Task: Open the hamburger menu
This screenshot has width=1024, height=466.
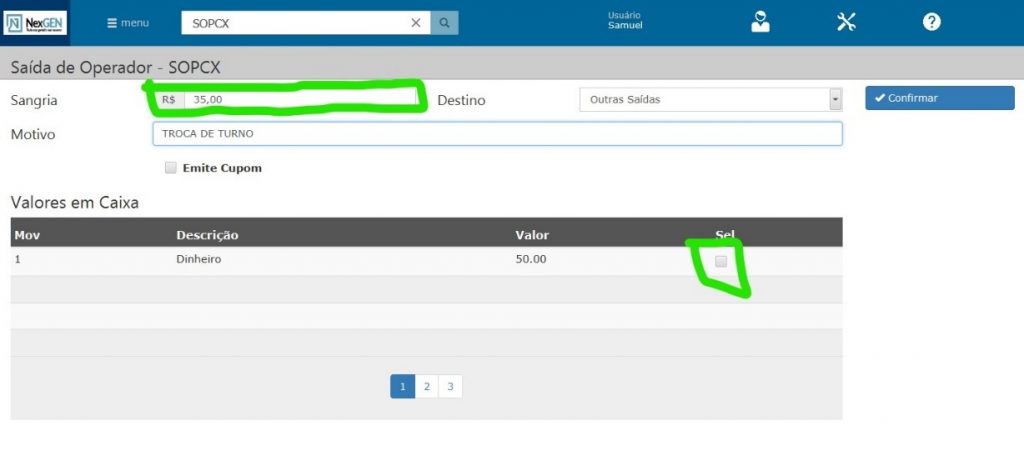Action: 128,23
